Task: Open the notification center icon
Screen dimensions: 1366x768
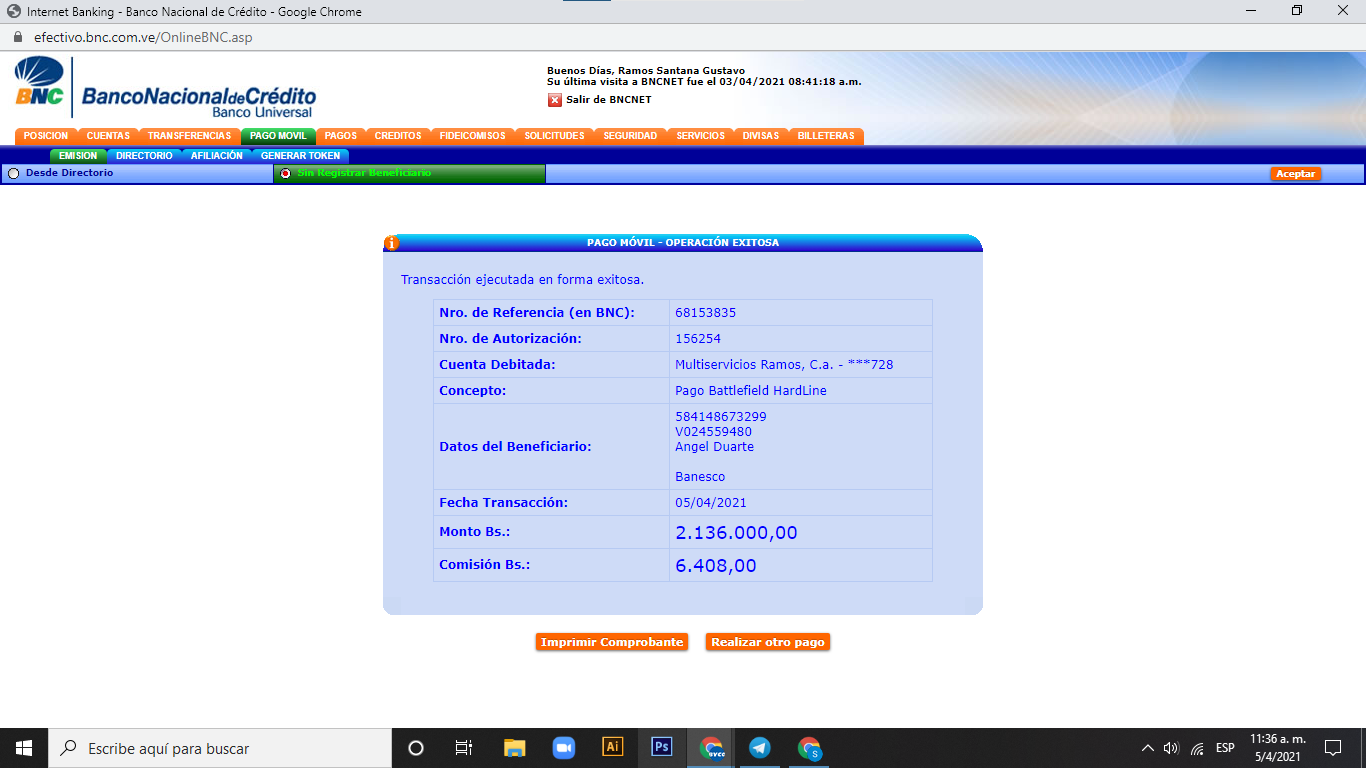Action: 1332,748
